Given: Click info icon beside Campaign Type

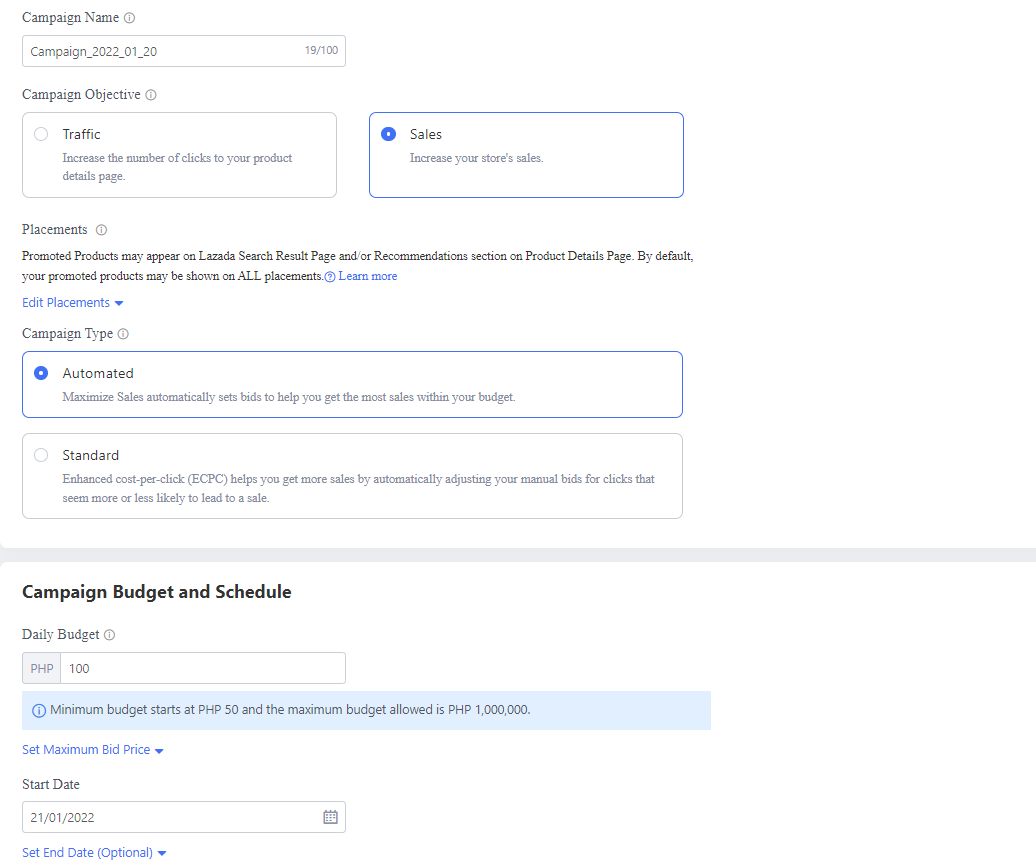Looking at the screenshot, I should click(123, 334).
